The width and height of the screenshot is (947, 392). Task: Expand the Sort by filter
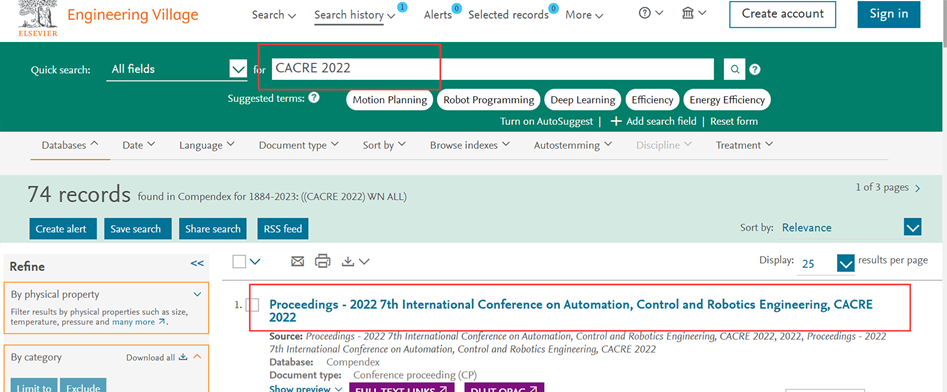pos(384,146)
